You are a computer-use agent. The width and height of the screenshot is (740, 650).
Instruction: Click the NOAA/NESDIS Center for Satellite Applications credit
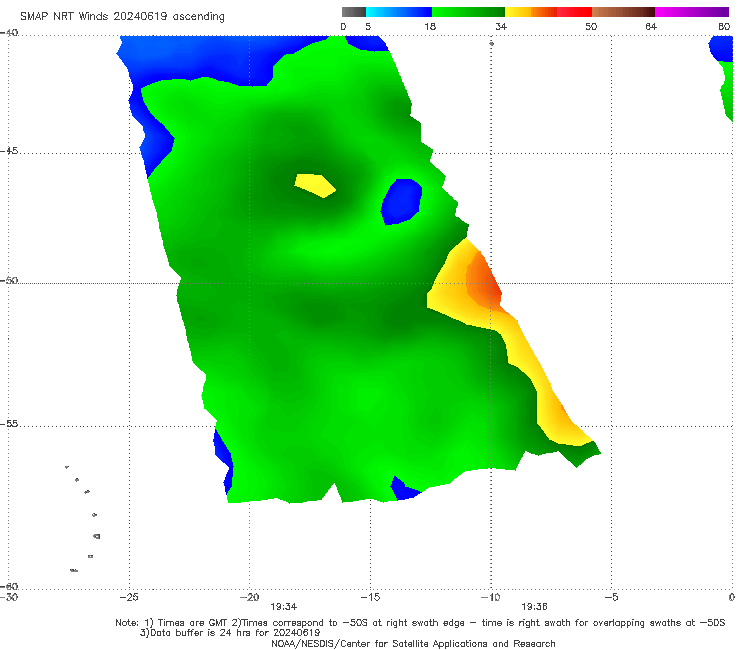(x=413, y=644)
